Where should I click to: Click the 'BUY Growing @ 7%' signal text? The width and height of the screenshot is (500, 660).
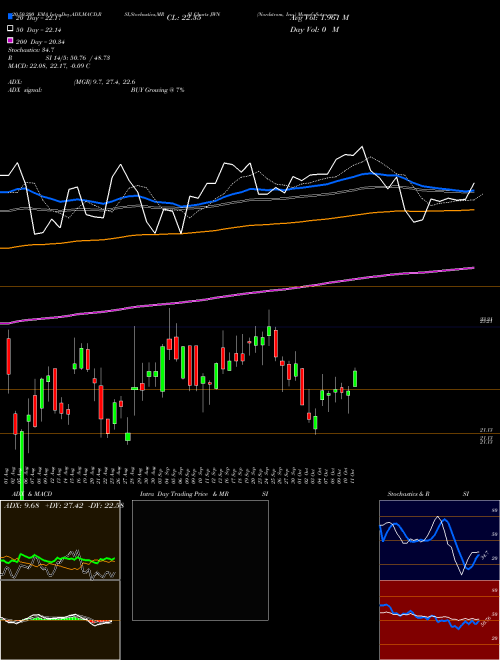(x=157, y=90)
